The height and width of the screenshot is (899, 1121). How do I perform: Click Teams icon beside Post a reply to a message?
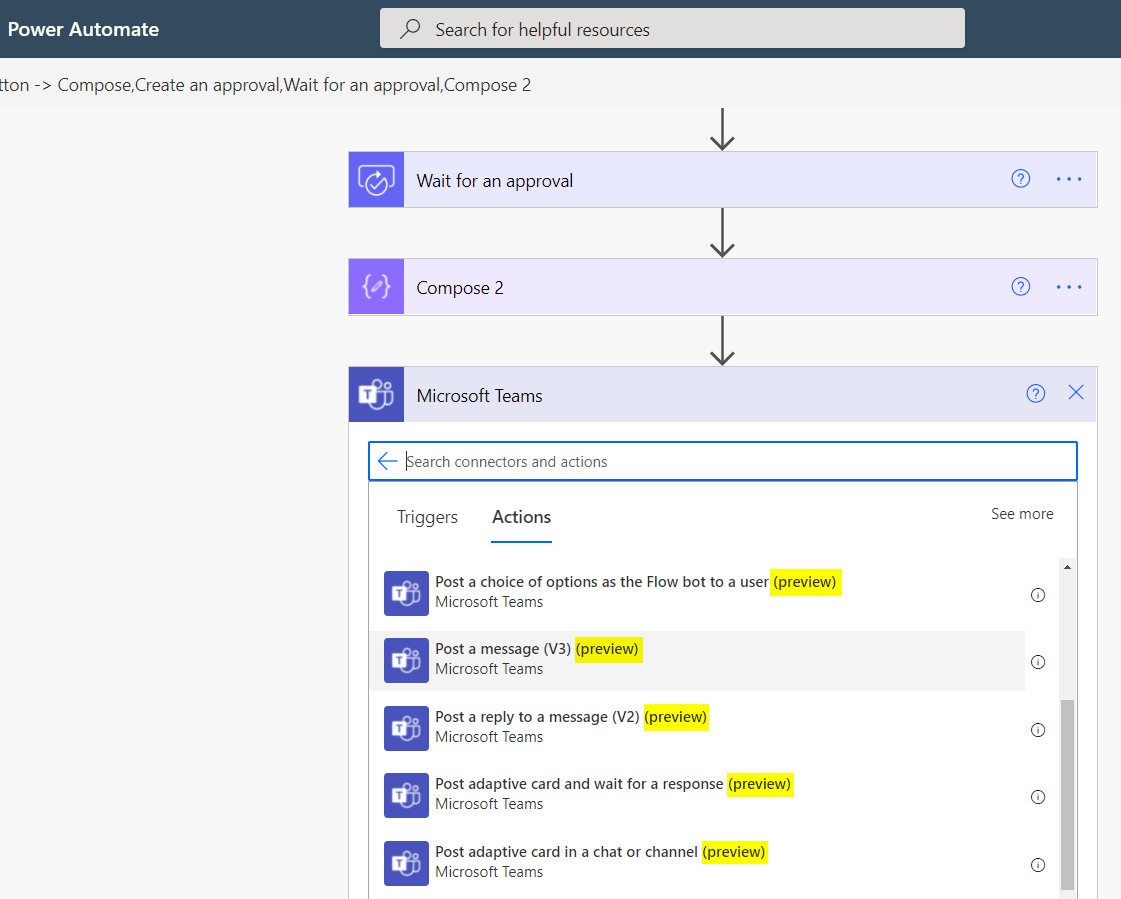(406, 728)
